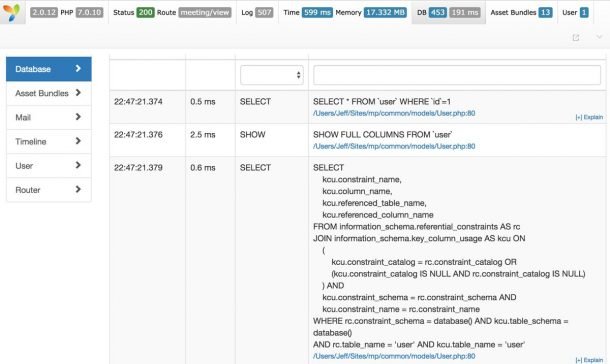Open the User sidebar panel
The height and width of the screenshot is (364, 610).
(x=49, y=166)
